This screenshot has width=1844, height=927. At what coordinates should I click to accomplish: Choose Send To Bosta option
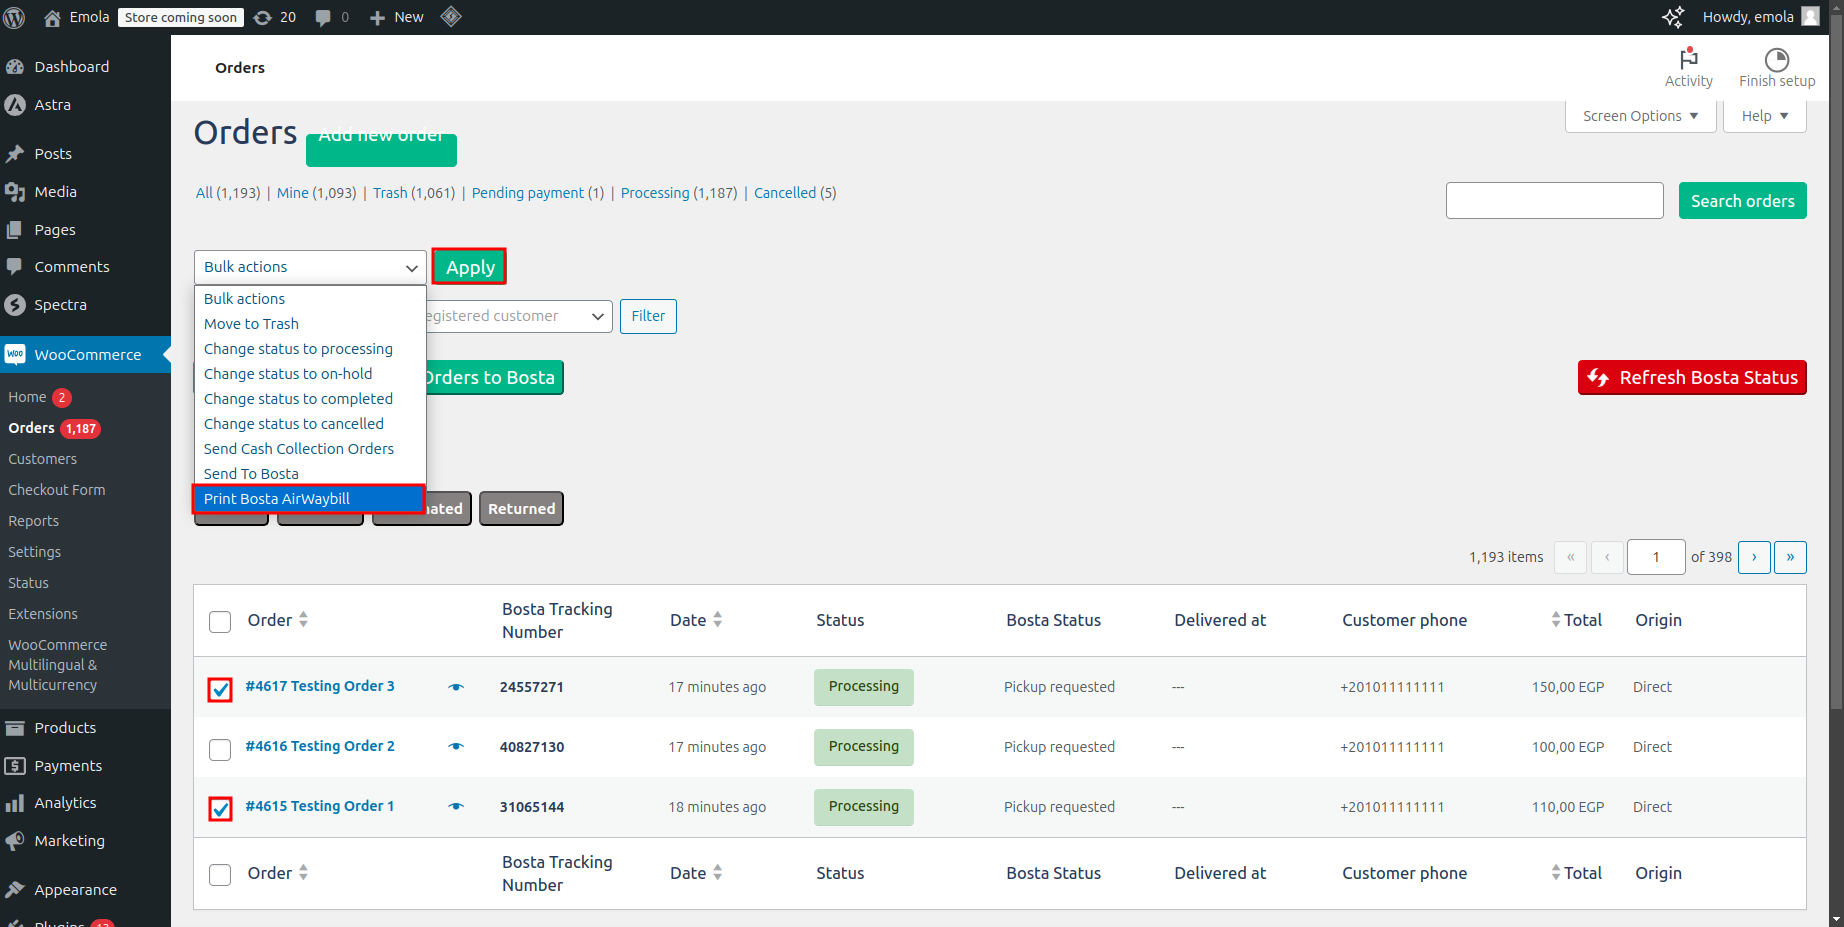310,474
